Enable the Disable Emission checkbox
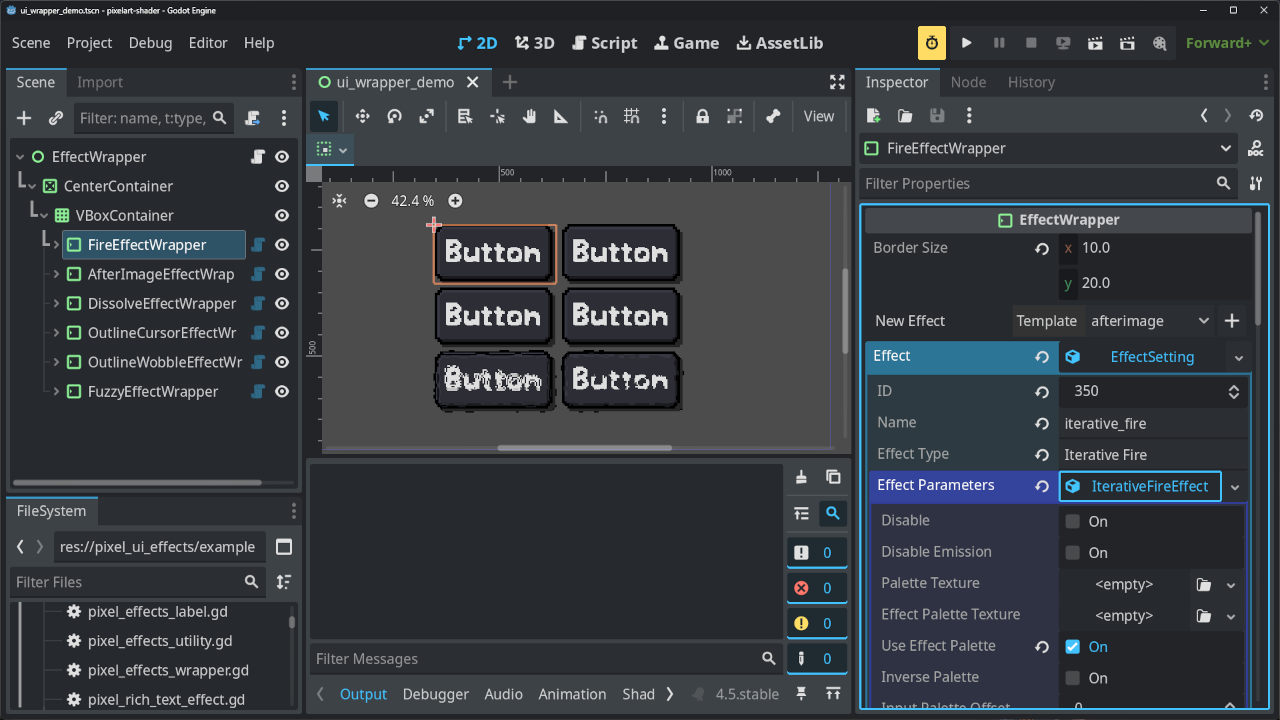The height and width of the screenshot is (720, 1280). (1072, 553)
